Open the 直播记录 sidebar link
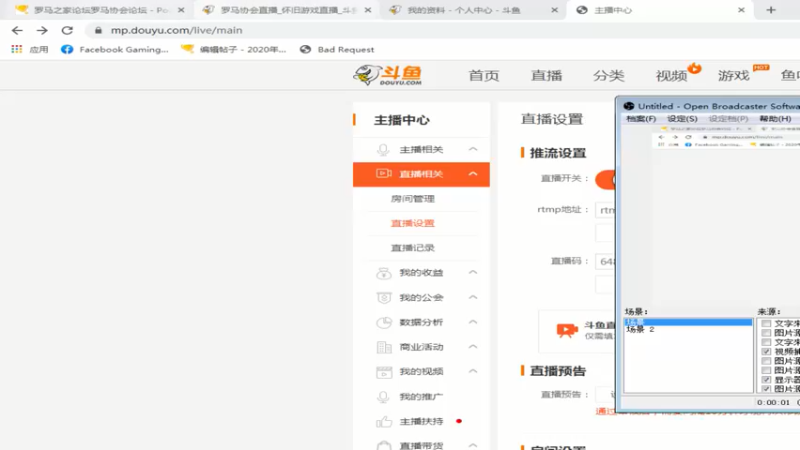 413,248
